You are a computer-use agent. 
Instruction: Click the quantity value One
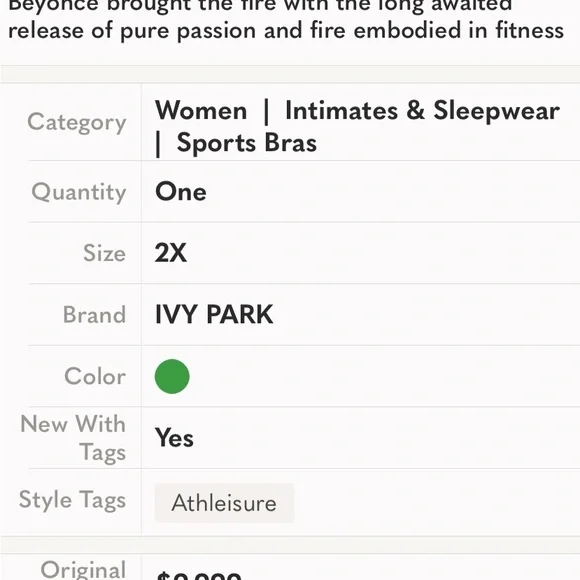coord(181,192)
